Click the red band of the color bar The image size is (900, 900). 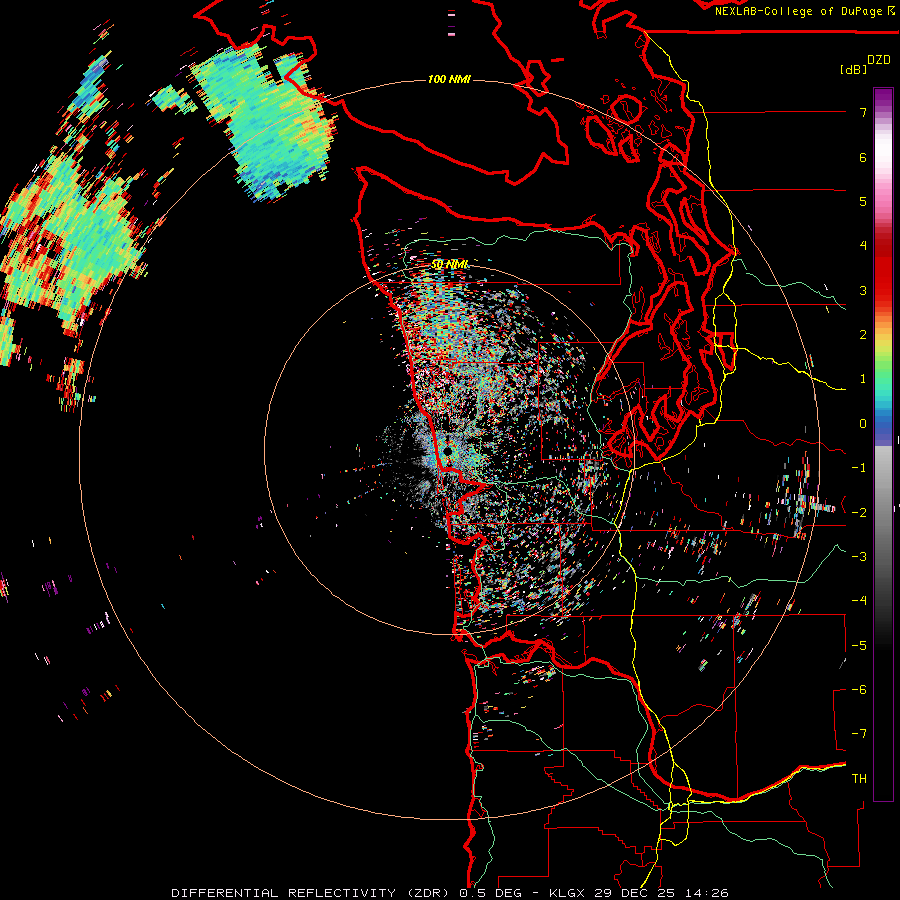tap(883, 276)
